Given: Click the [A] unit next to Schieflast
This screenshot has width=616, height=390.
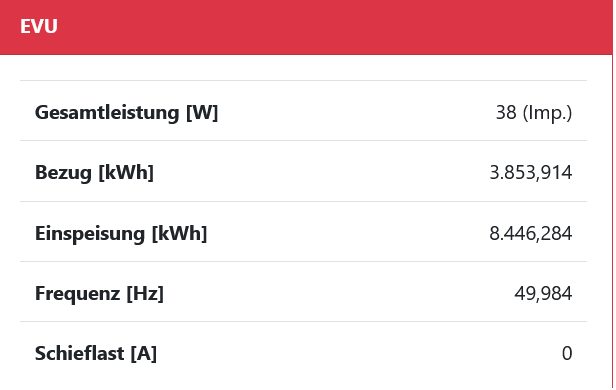Looking at the screenshot, I should pos(144,353).
